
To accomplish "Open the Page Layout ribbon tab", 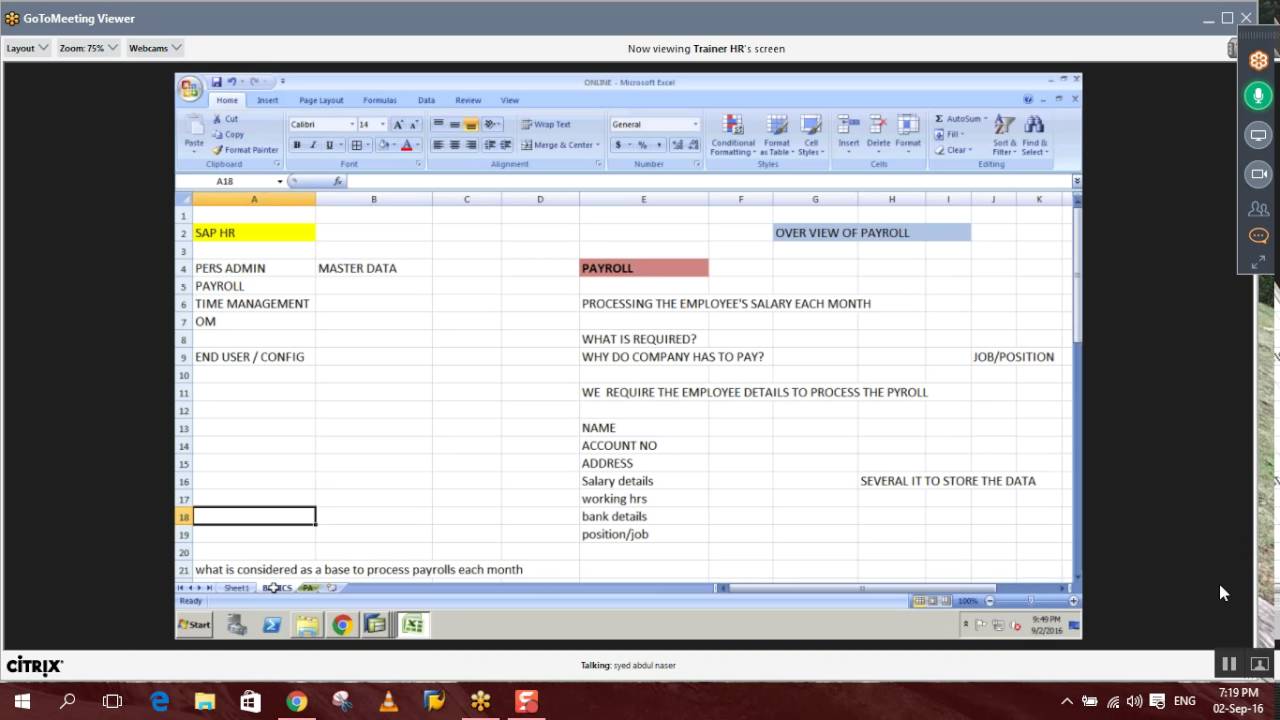I will [321, 100].
